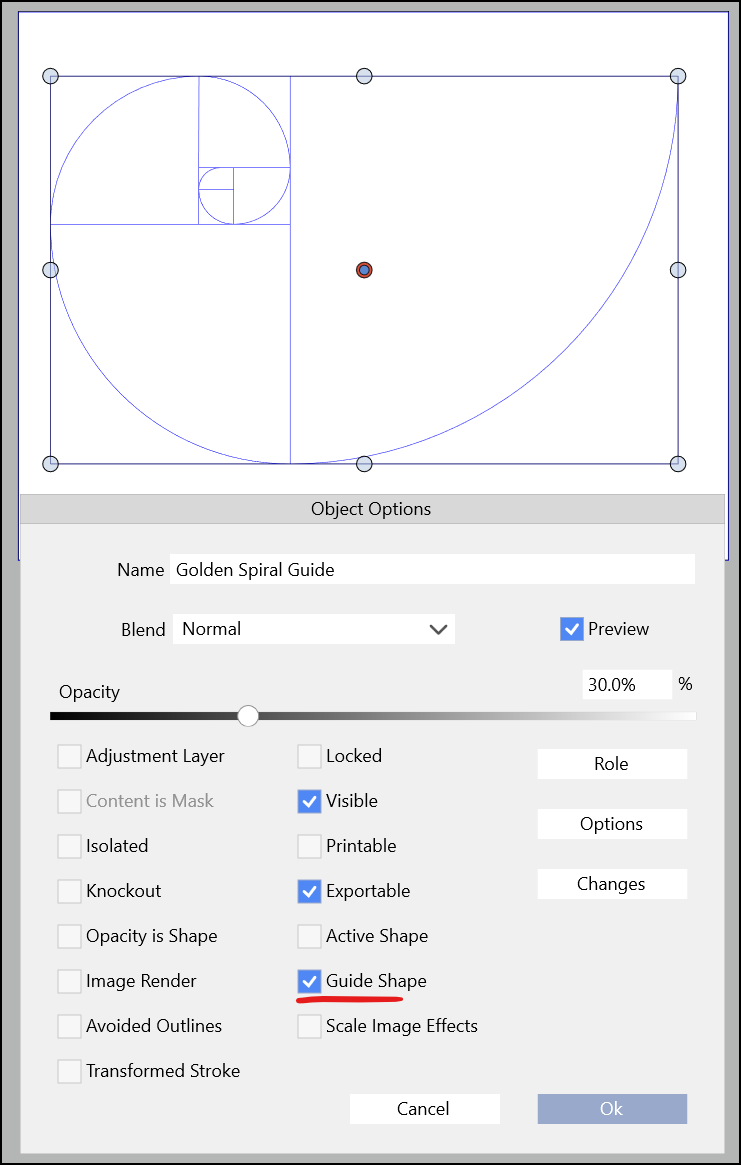Click the top-left selection handle

click(51, 76)
